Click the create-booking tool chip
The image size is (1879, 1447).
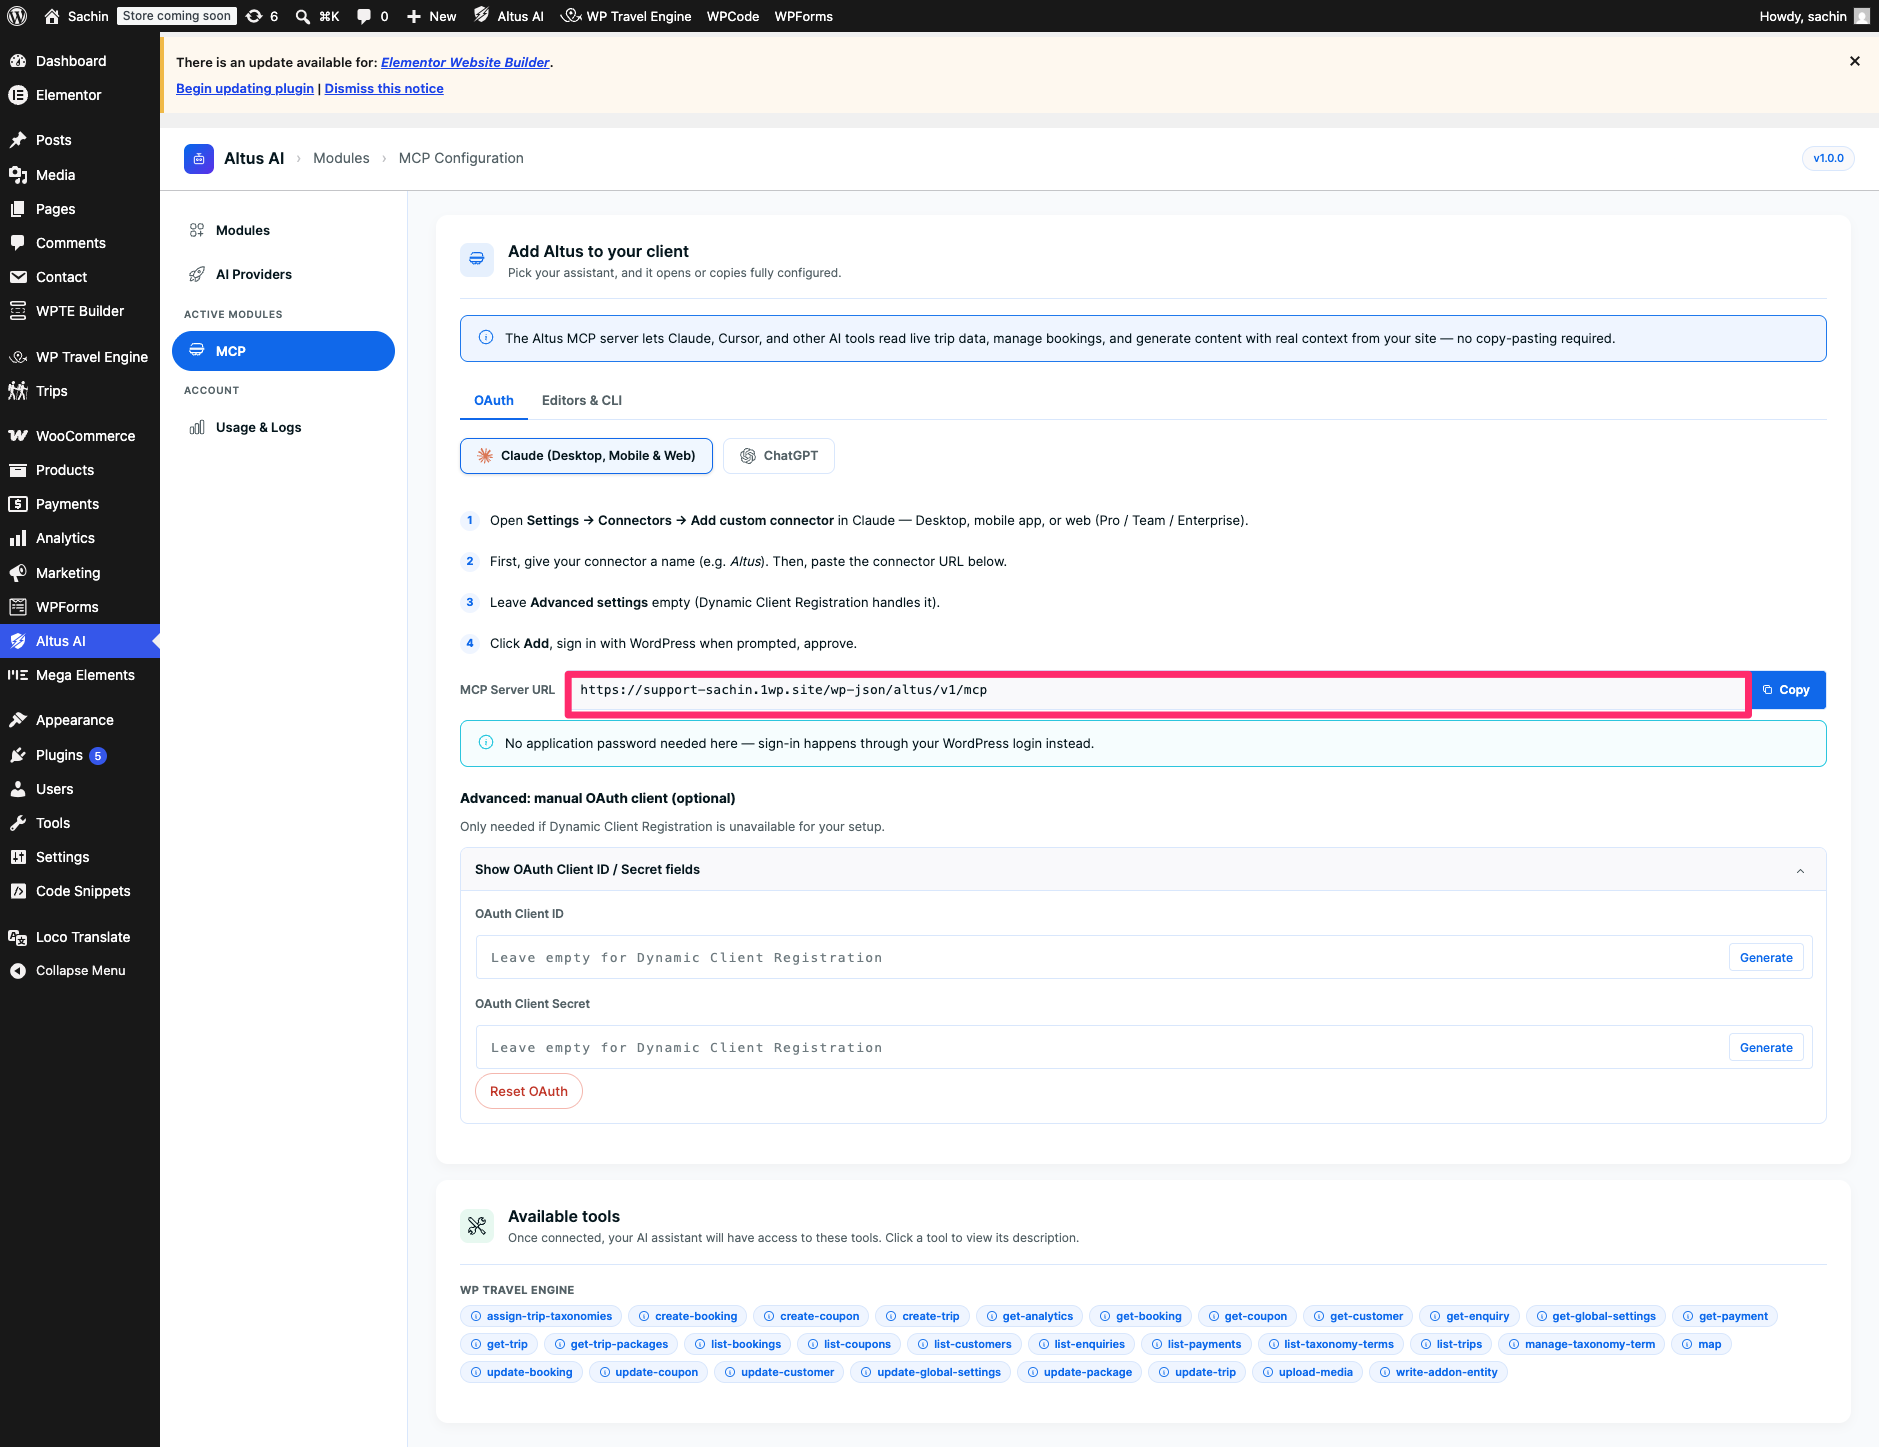(x=687, y=1316)
